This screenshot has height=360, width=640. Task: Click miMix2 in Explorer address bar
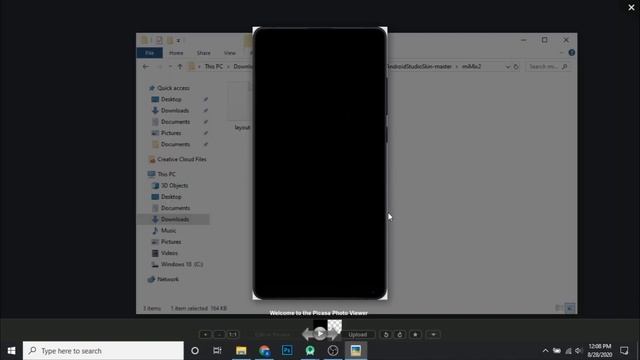tap(471, 67)
